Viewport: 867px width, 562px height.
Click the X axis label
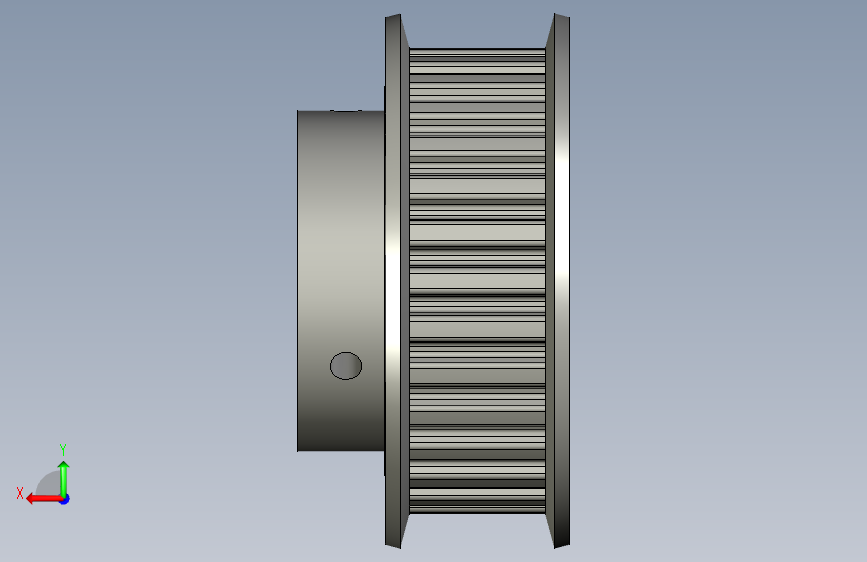pyautogui.click(x=20, y=493)
